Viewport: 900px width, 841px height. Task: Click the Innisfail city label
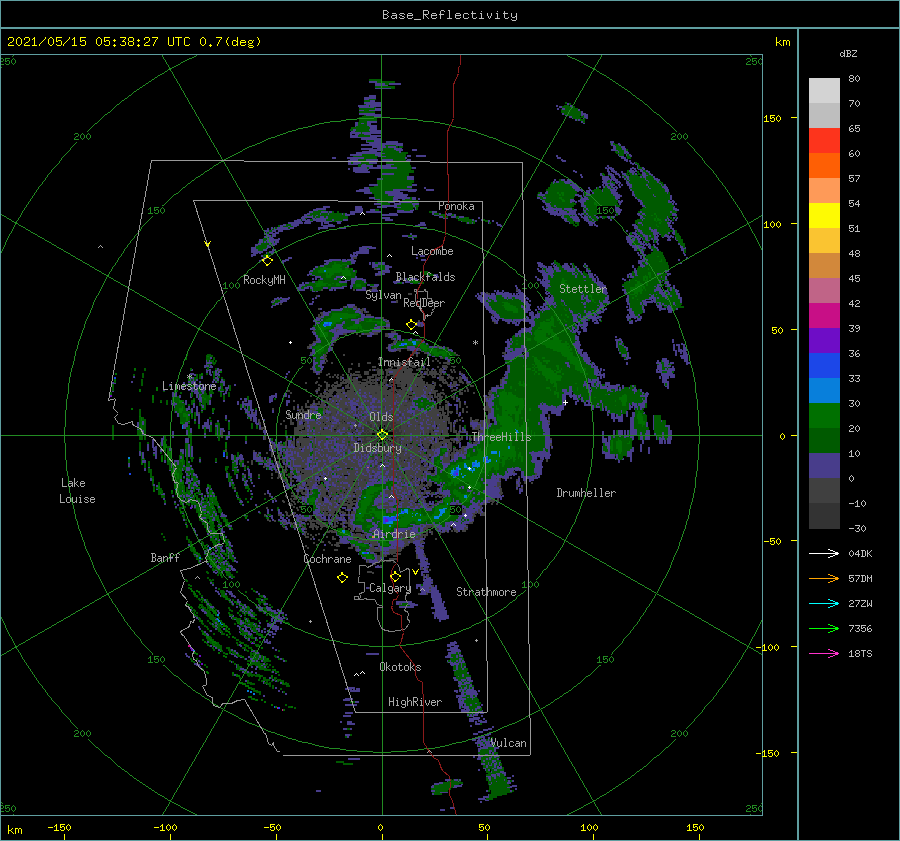click(404, 362)
